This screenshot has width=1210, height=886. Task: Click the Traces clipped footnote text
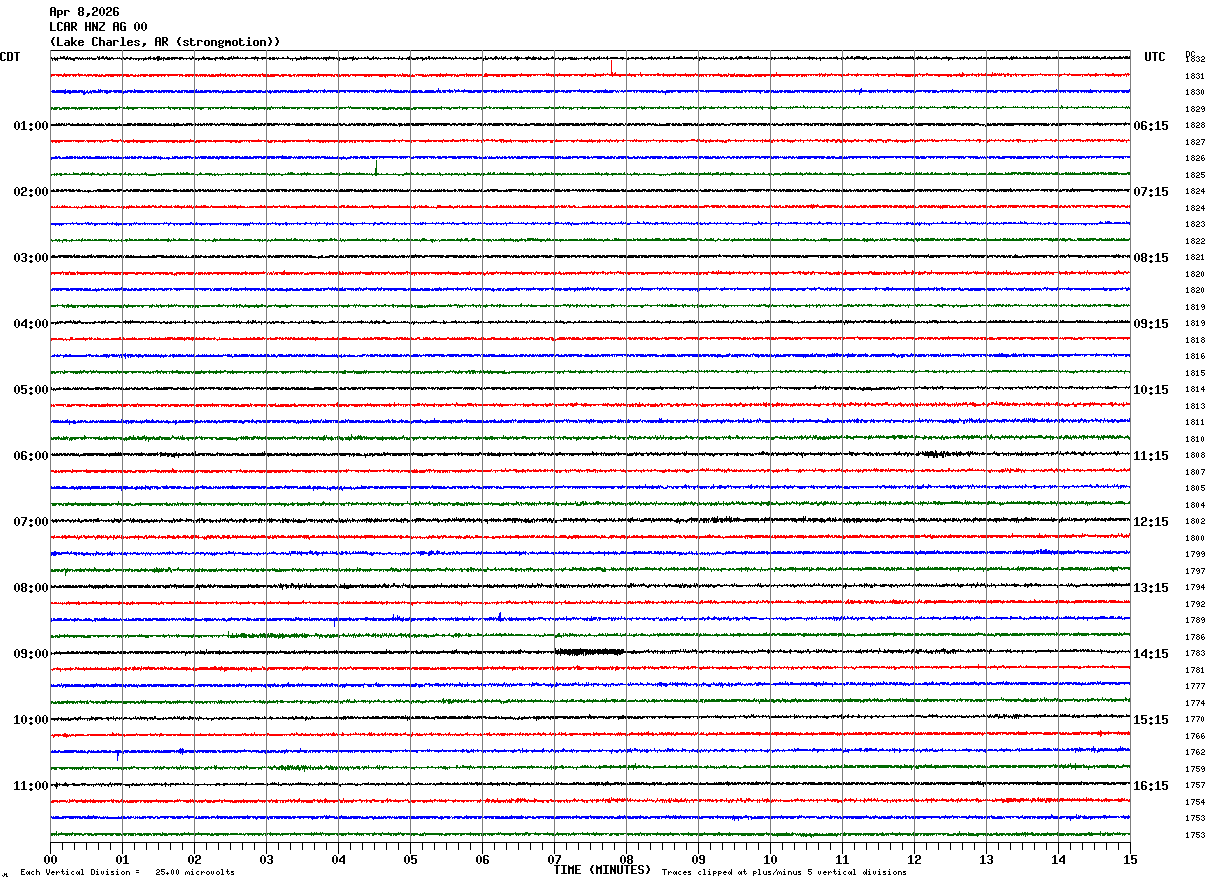pos(784,873)
